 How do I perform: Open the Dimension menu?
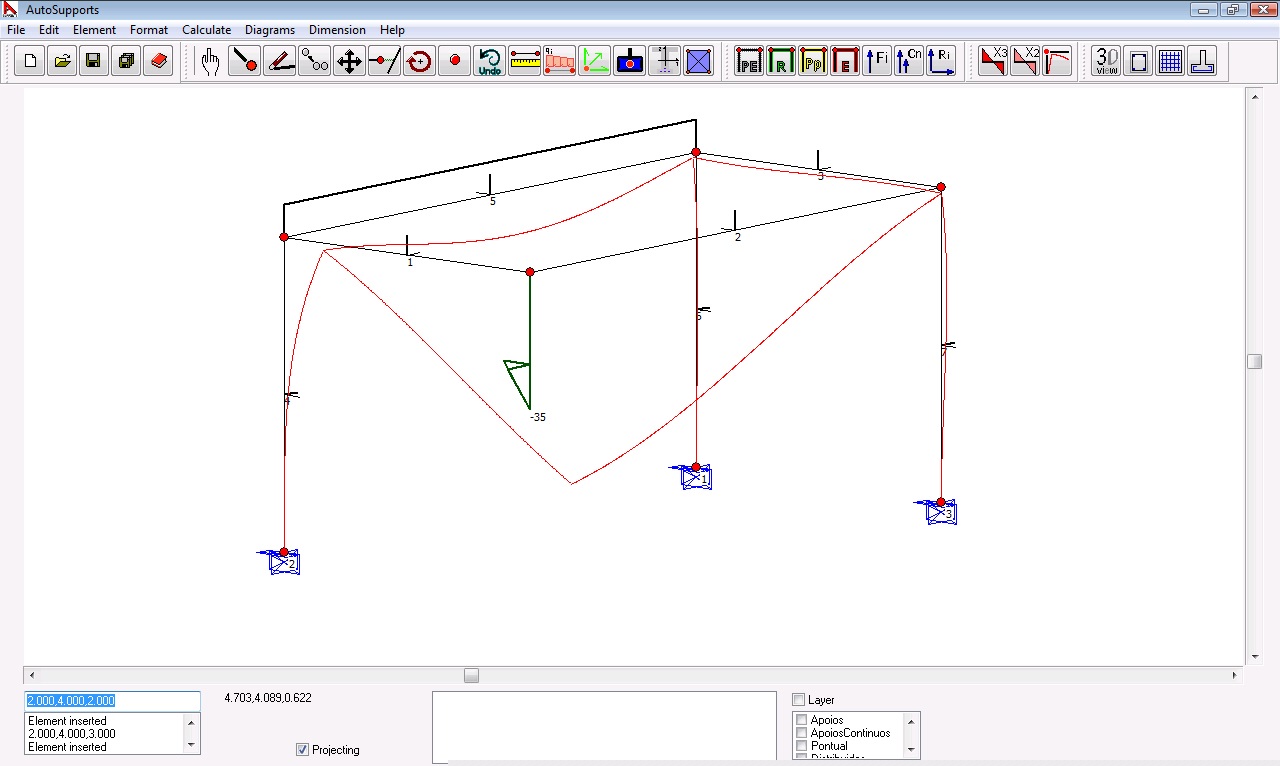point(337,30)
